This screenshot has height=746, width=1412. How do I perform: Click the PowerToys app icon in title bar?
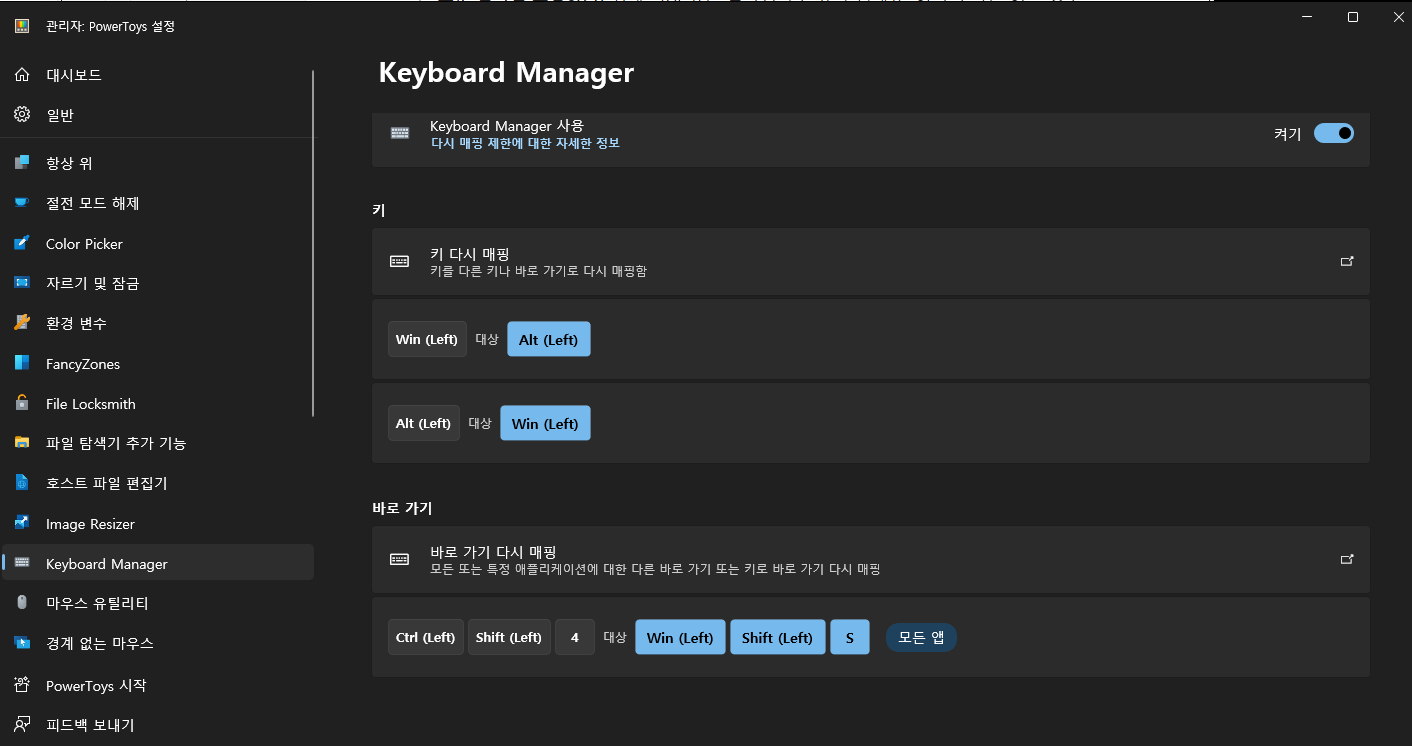tap(22, 26)
